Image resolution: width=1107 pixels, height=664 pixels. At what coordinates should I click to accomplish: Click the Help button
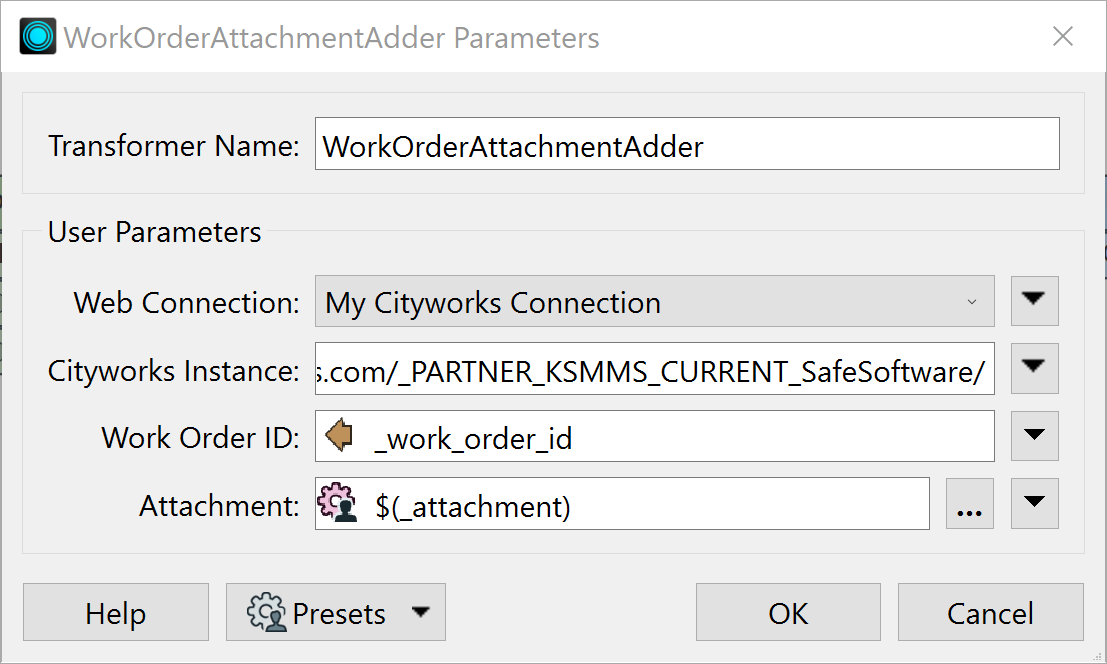[115, 612]
